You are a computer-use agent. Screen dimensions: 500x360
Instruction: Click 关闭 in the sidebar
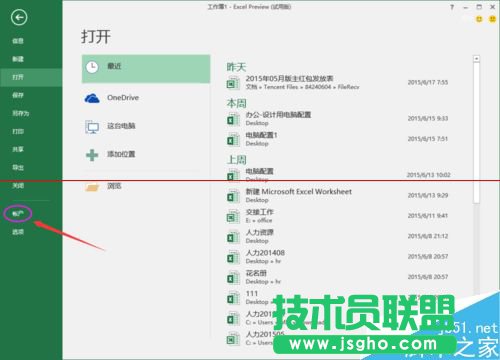pos(18,185)
